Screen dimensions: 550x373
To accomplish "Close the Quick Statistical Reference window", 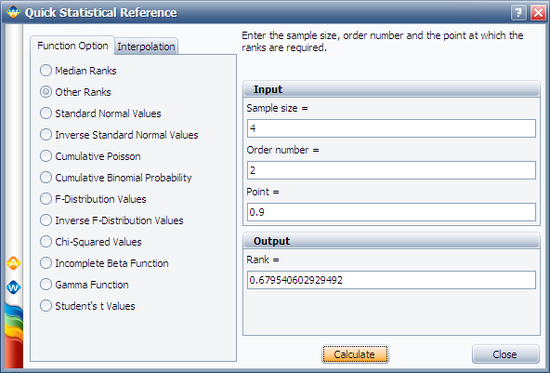I will pyautogui.click(x=538, y=13).
